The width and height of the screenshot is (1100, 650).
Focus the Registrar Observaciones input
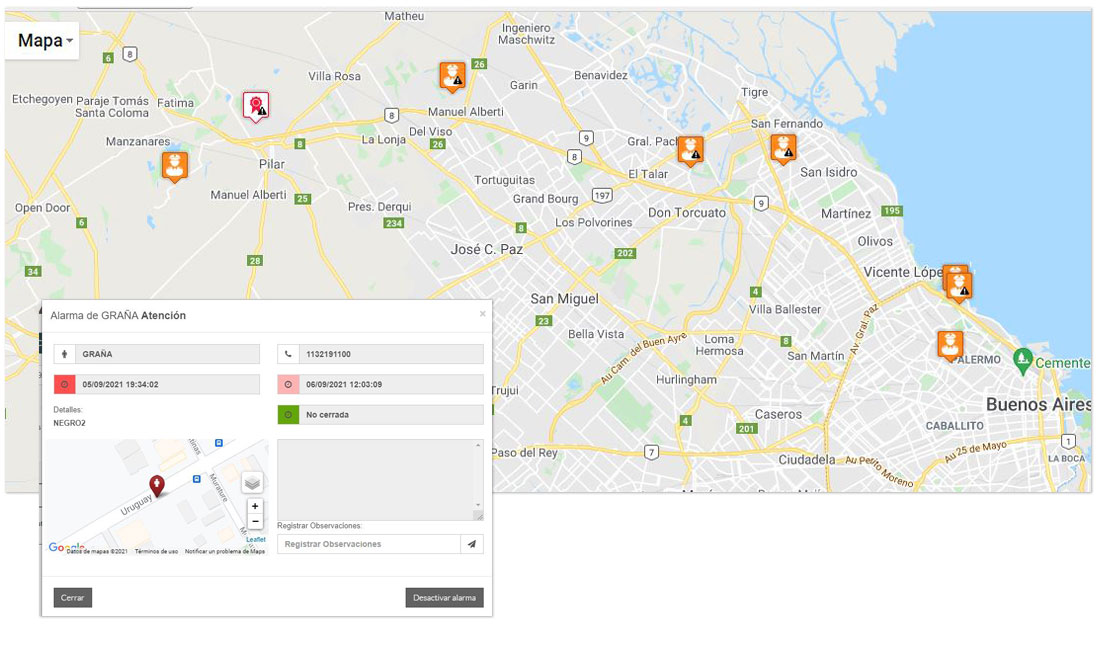click(x=369, y=544)
